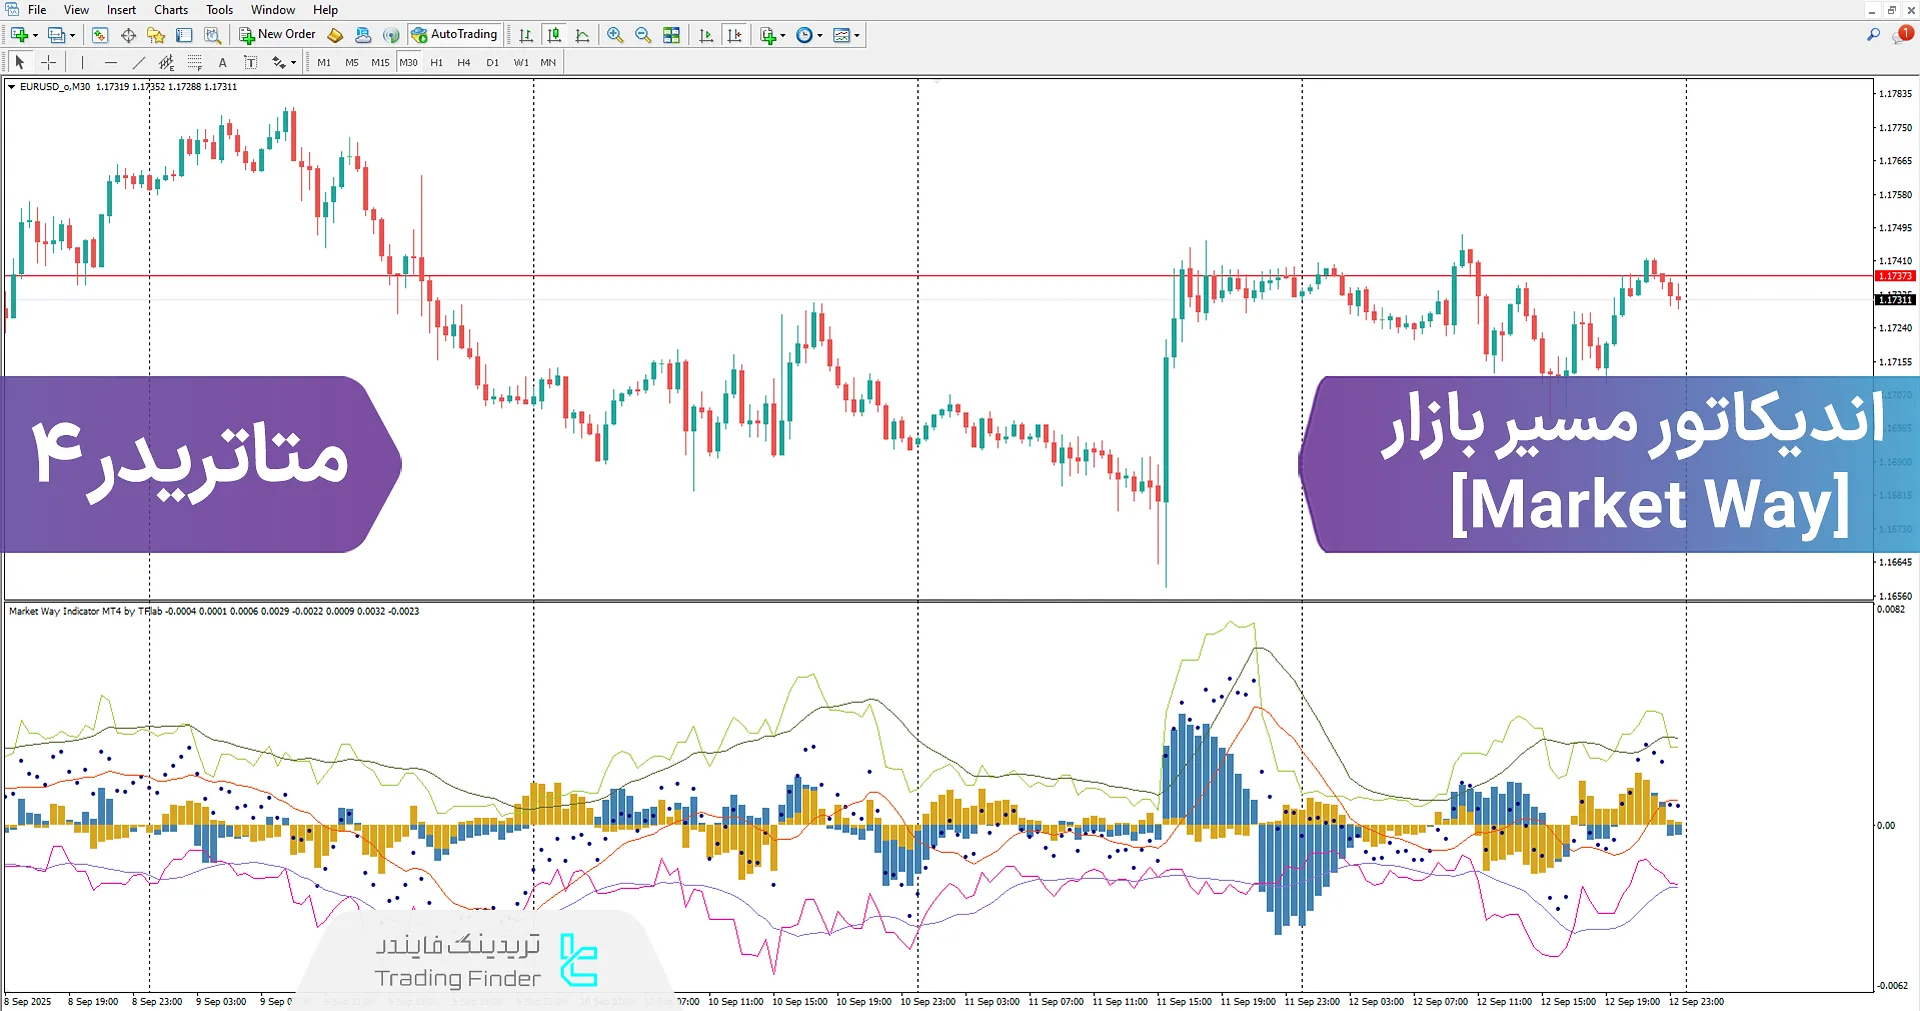The height and width of the screenshot is (1011, 1920).
Task: Insert a text label with the Text tool
Action: [251, 62]
